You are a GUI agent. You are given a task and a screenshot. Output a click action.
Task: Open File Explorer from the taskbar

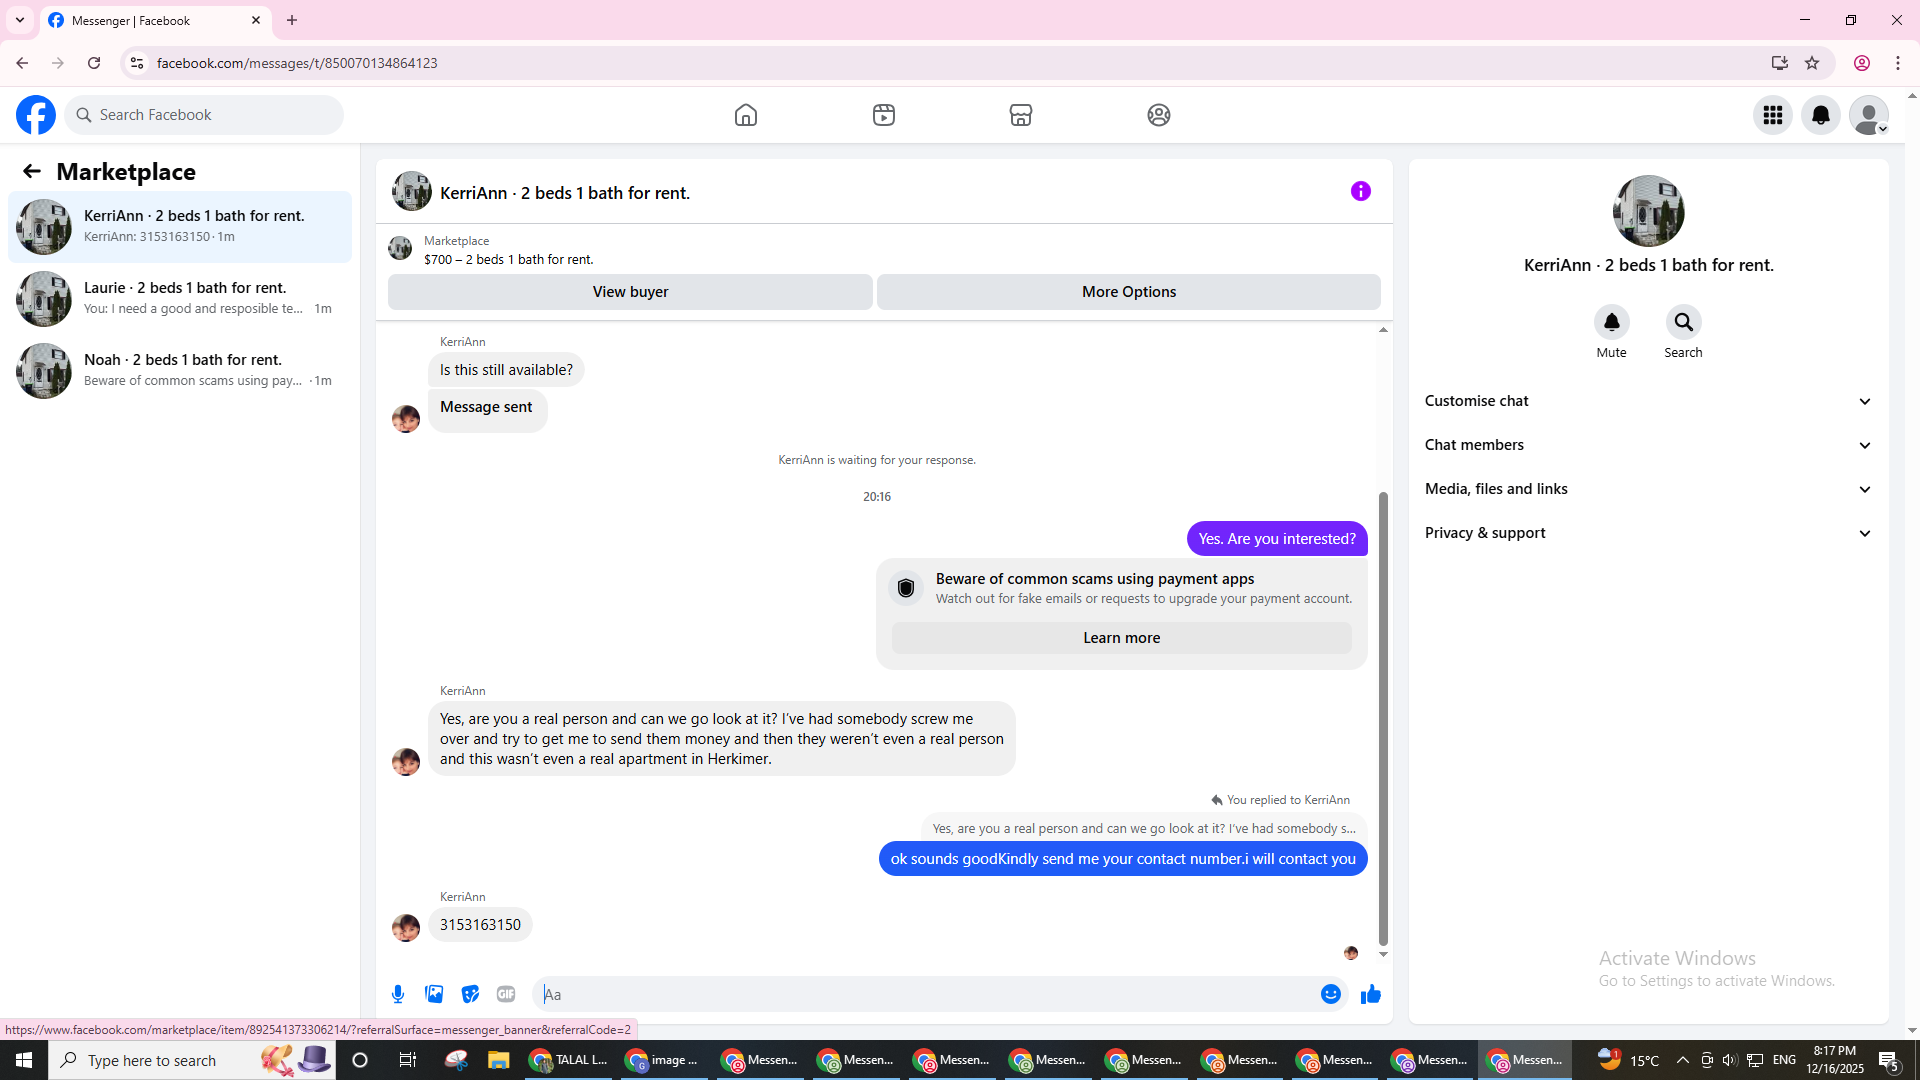coord(498,1060)
